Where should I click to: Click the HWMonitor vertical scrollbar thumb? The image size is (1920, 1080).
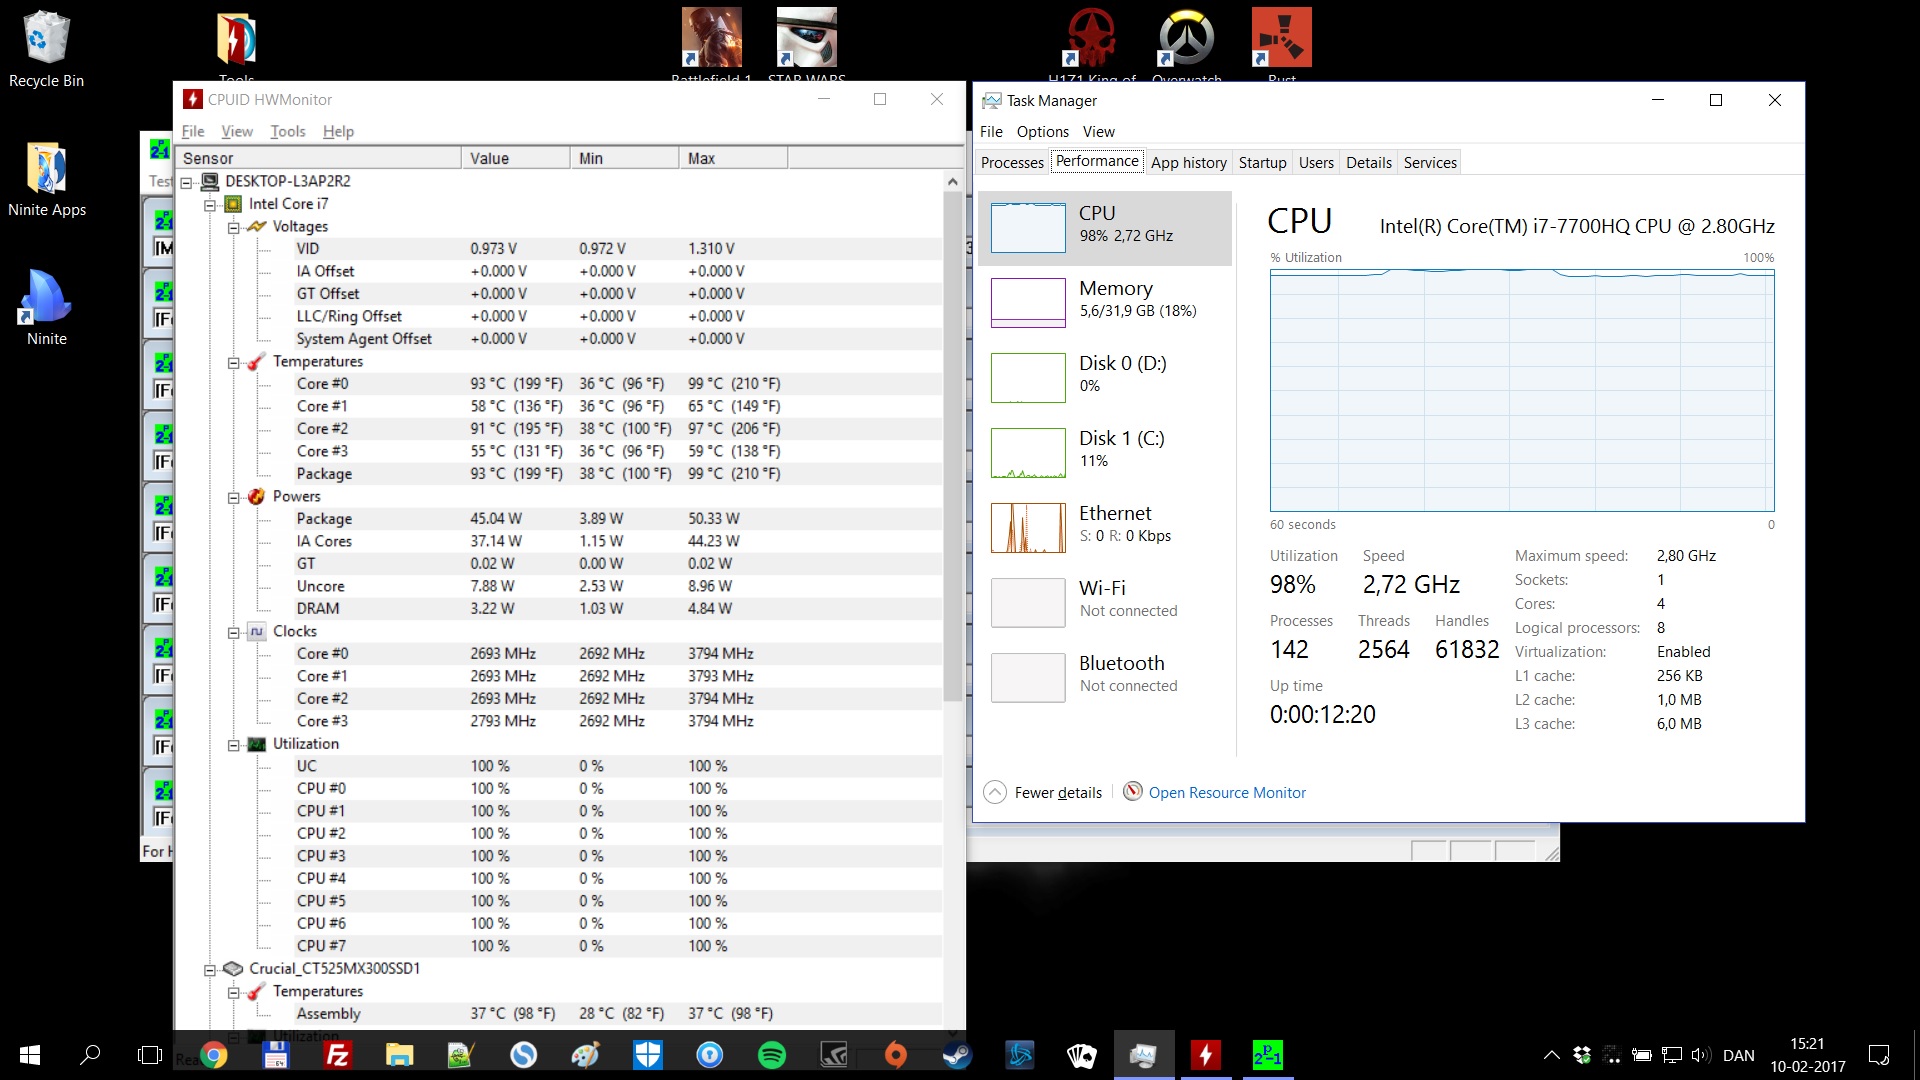952,445
